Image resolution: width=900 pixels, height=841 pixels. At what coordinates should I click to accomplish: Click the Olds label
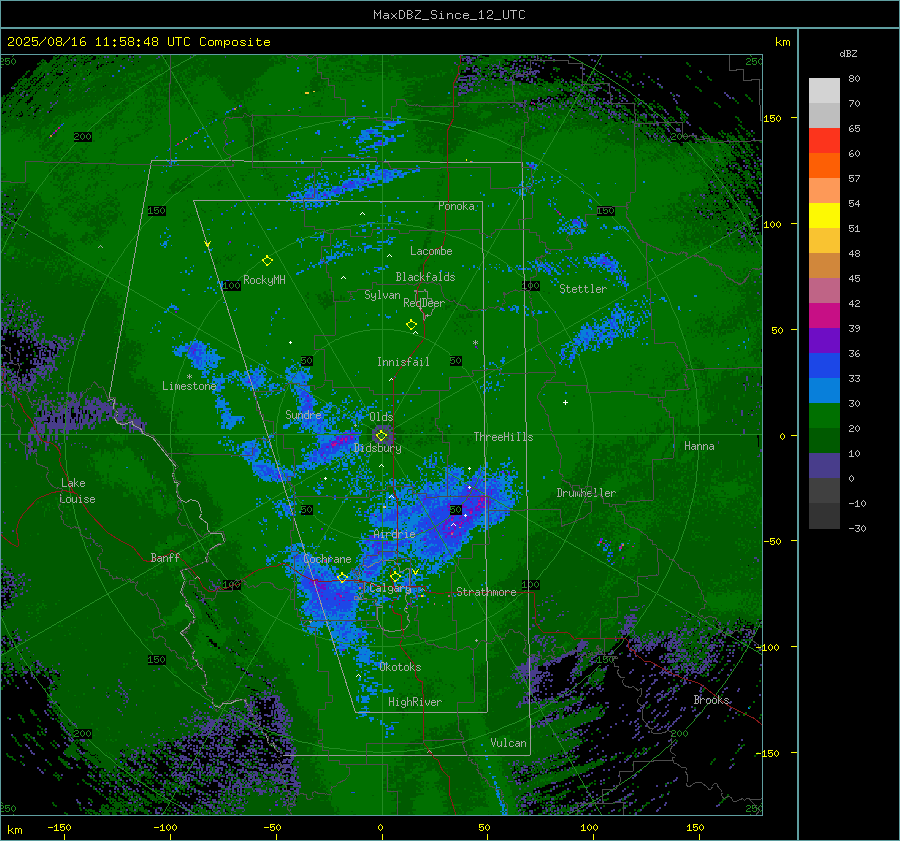(381, 417)
